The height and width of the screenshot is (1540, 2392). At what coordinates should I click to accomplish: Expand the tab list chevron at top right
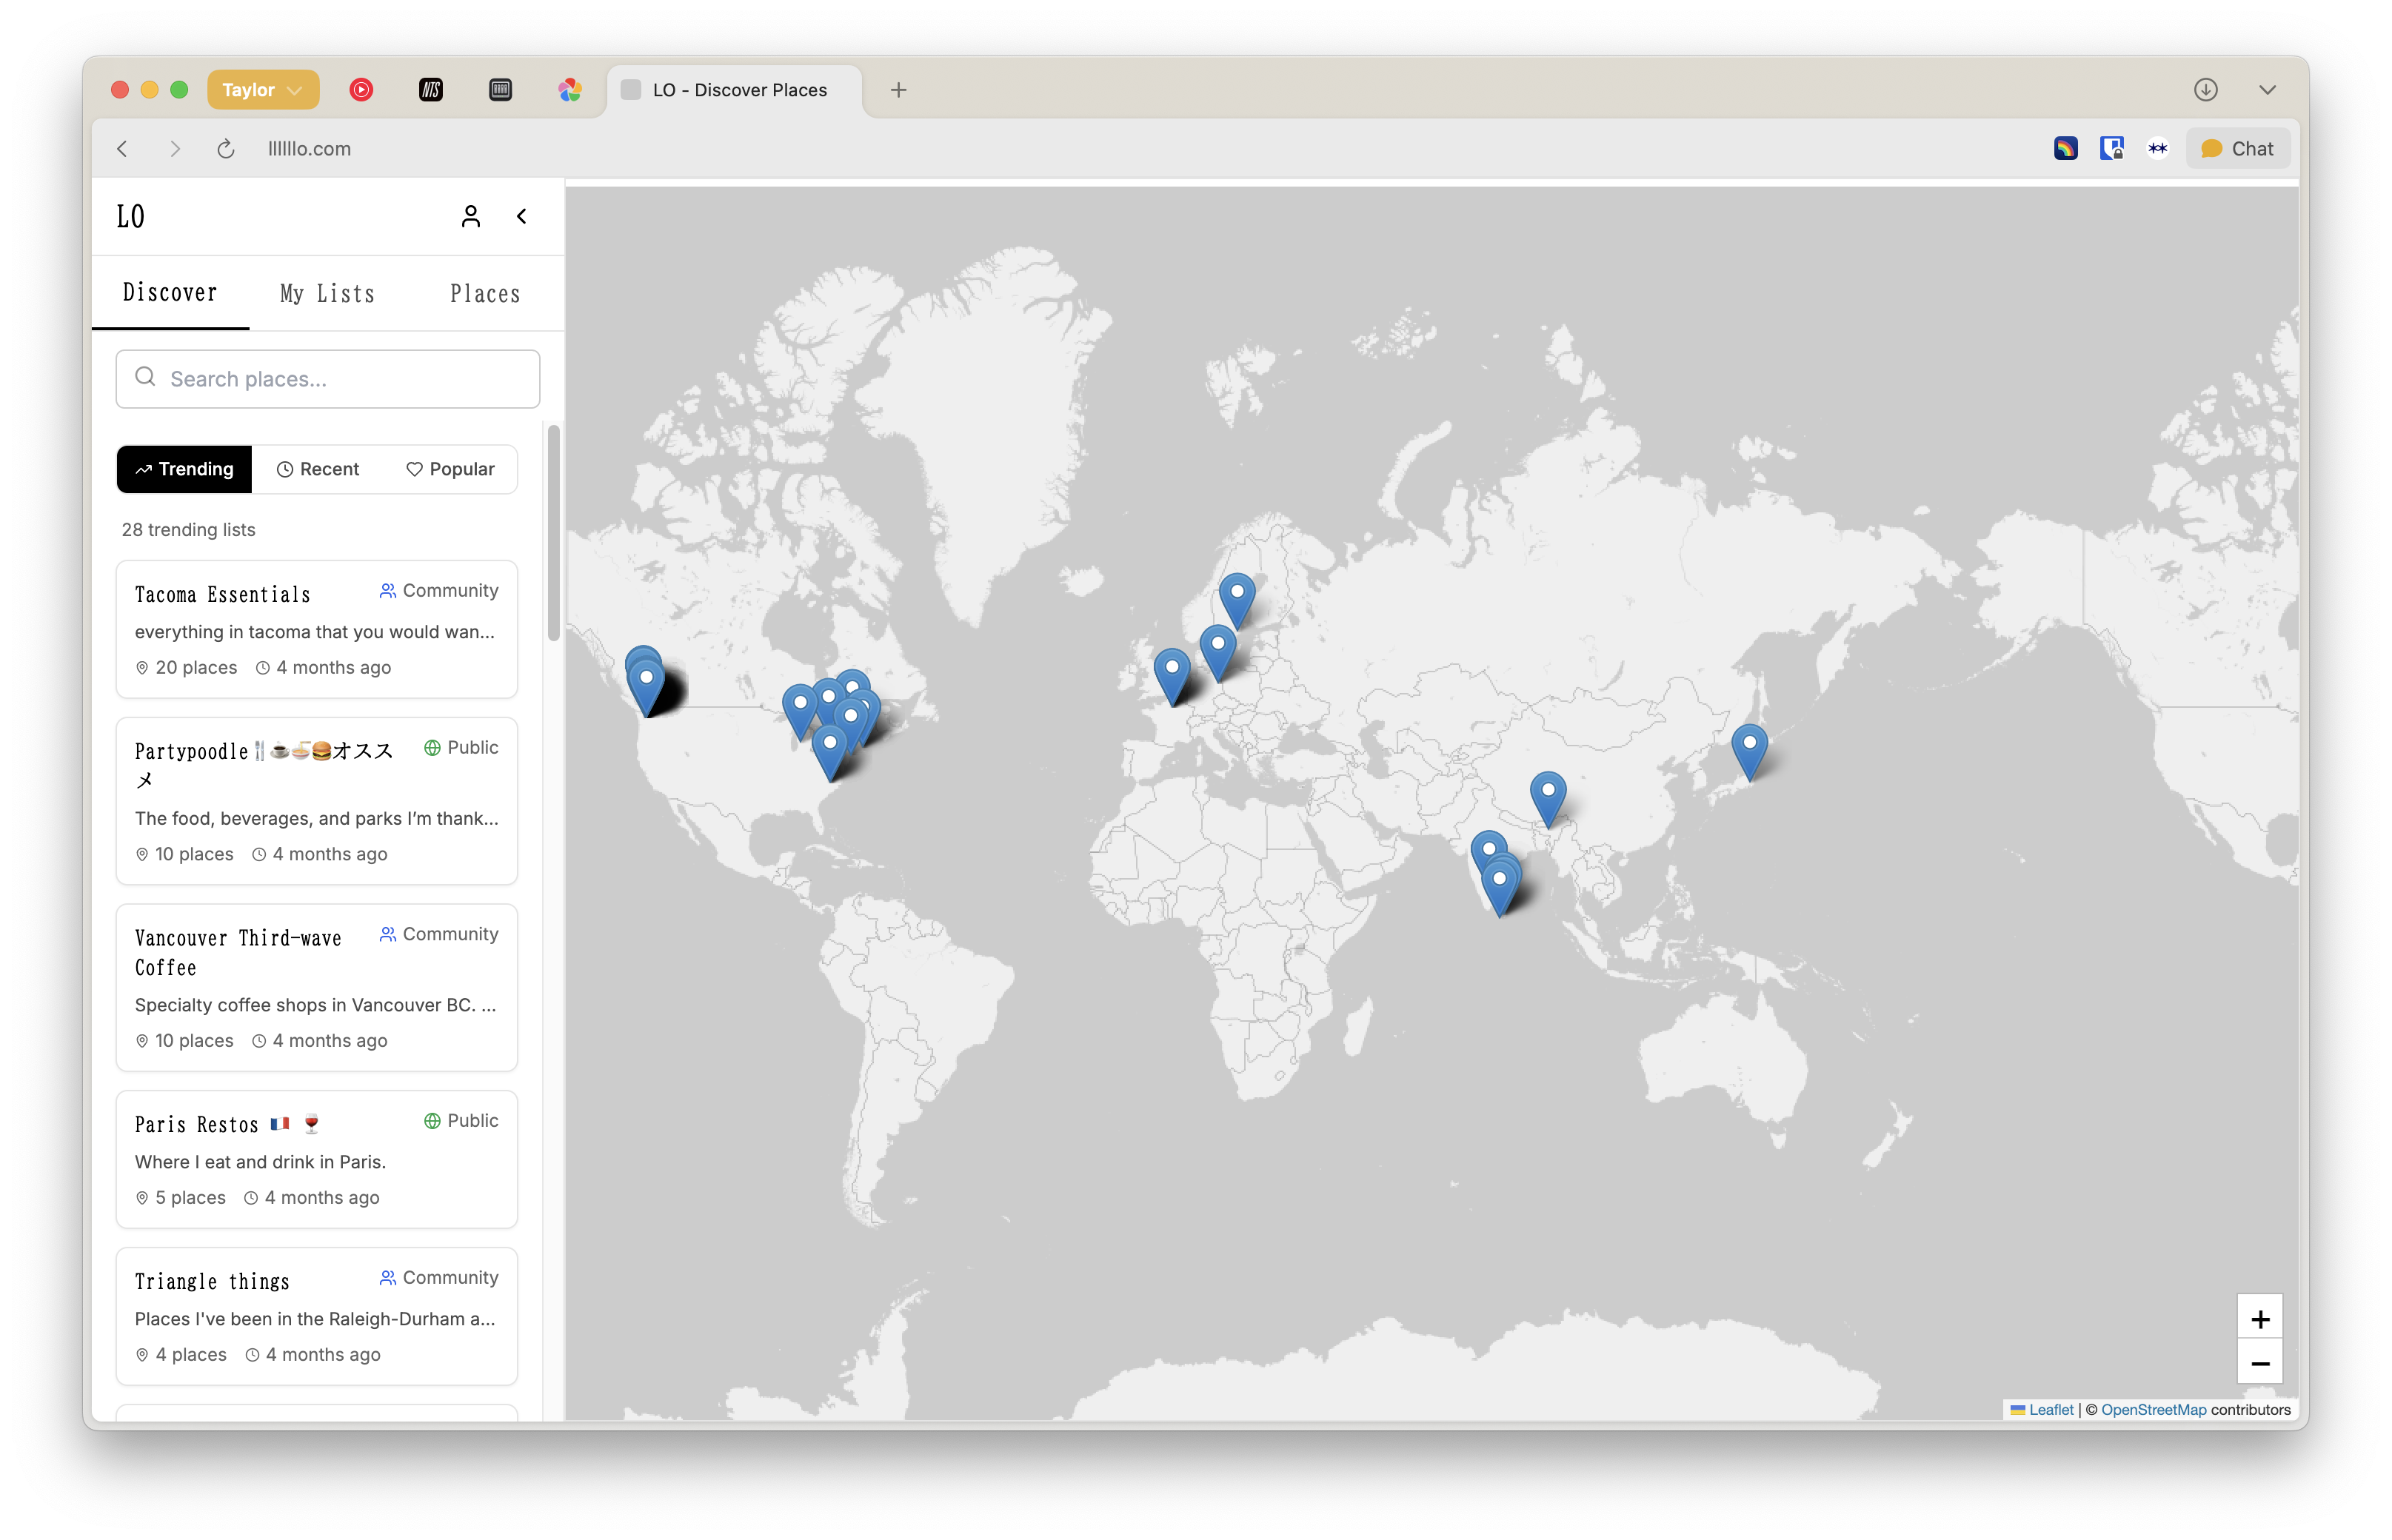pos(2267,90)
